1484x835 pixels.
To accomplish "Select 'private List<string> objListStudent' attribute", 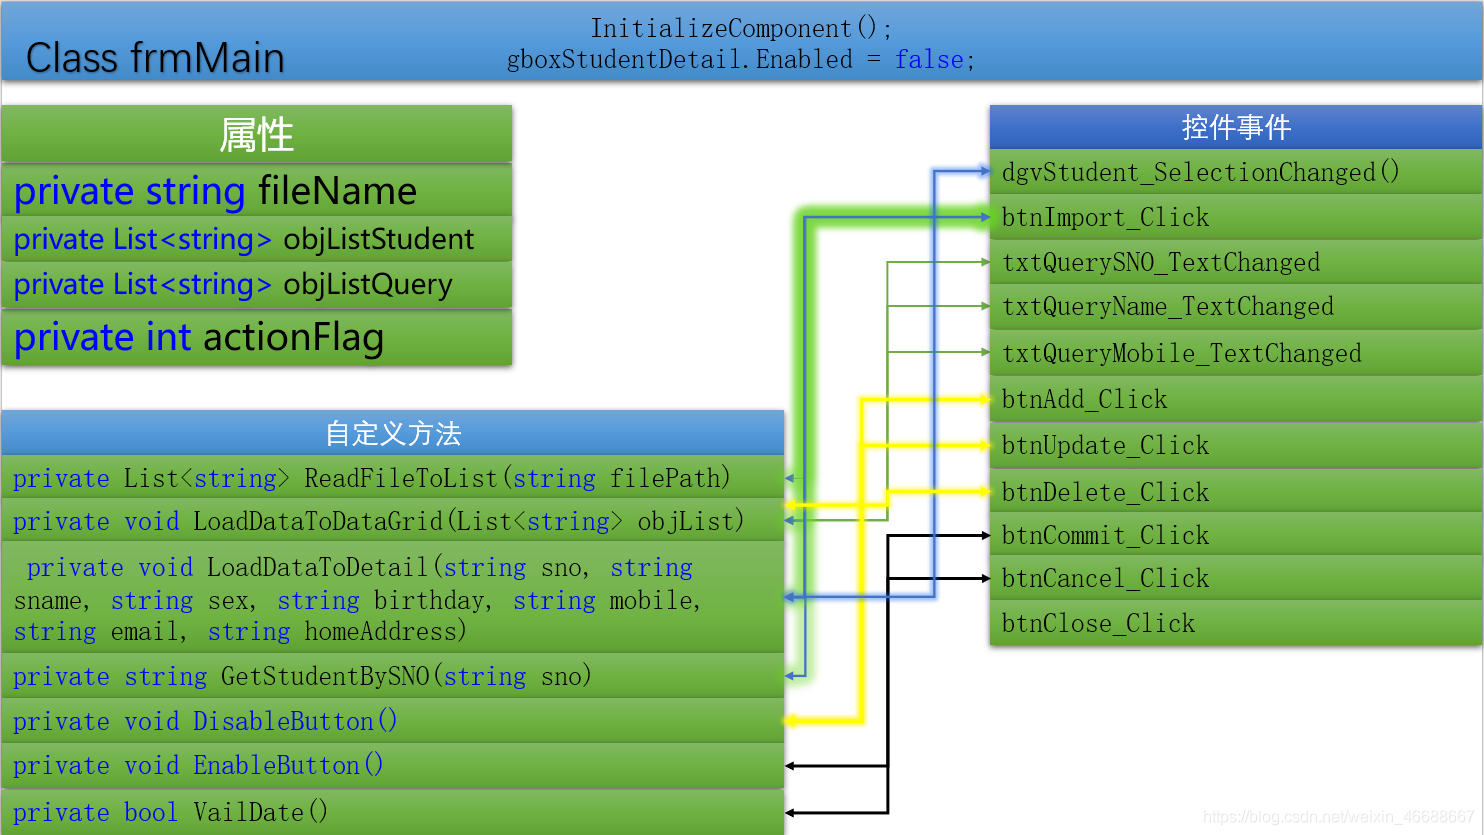I will point(257,240).
